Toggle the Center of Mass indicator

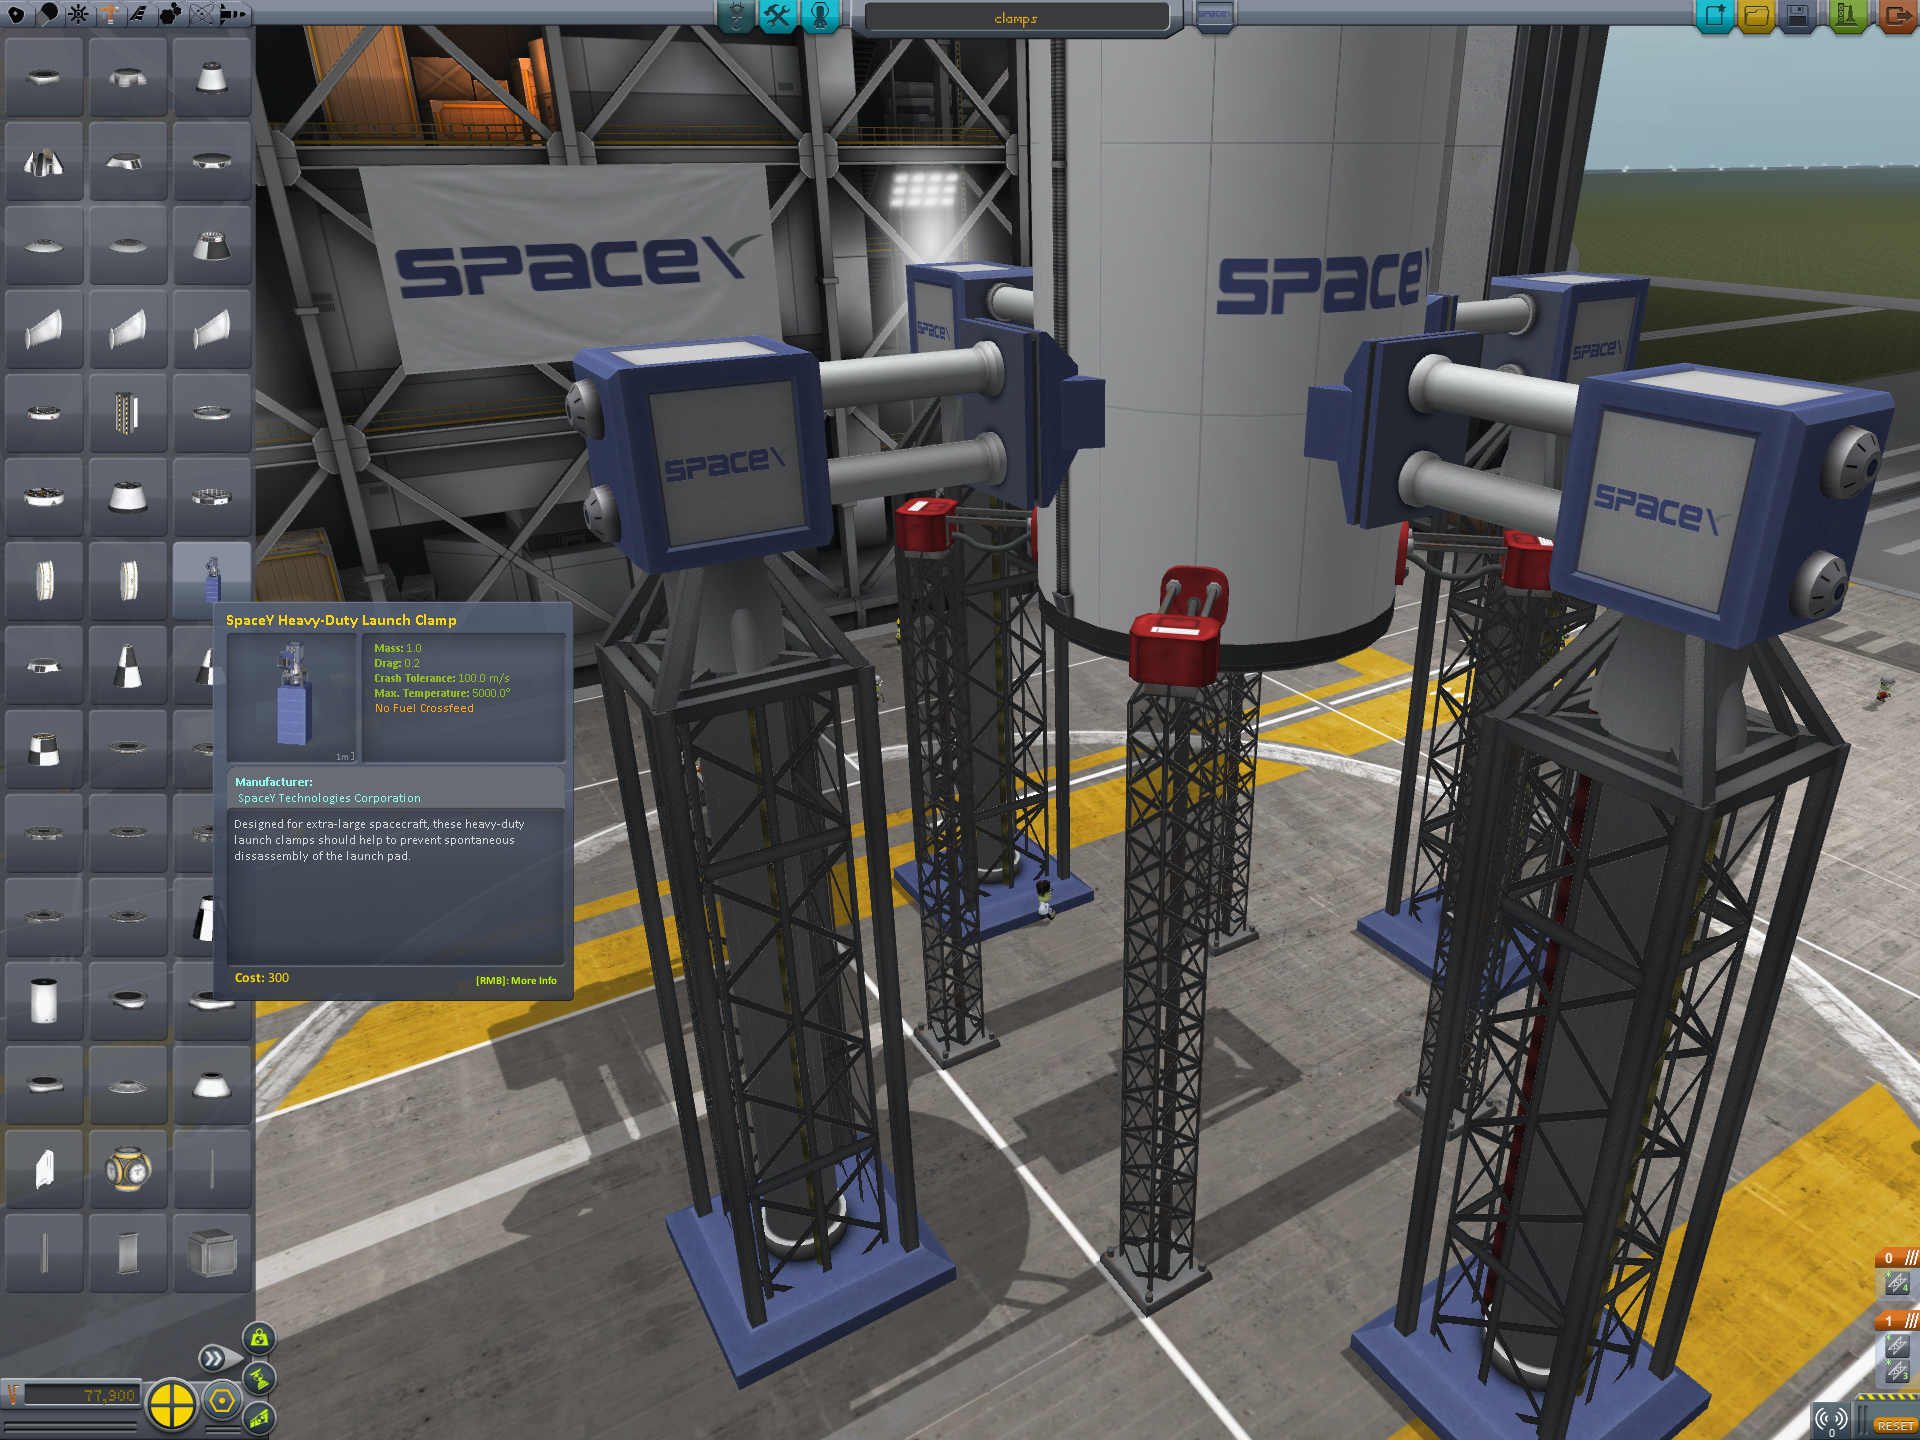pos(259,1338)
